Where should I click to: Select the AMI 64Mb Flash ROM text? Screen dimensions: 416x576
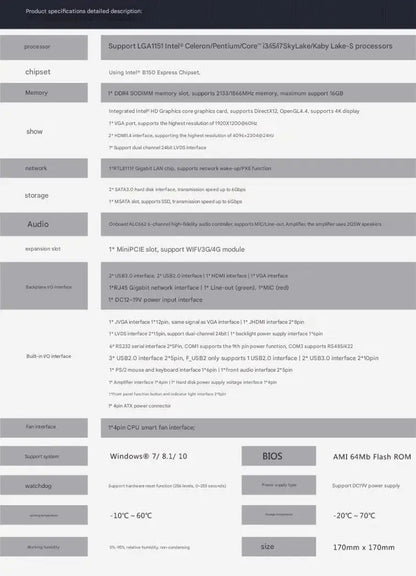[372, 457]
